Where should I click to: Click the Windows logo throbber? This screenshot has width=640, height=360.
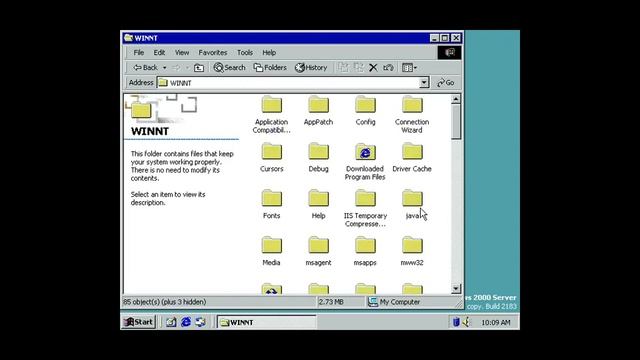pos(449,52)
